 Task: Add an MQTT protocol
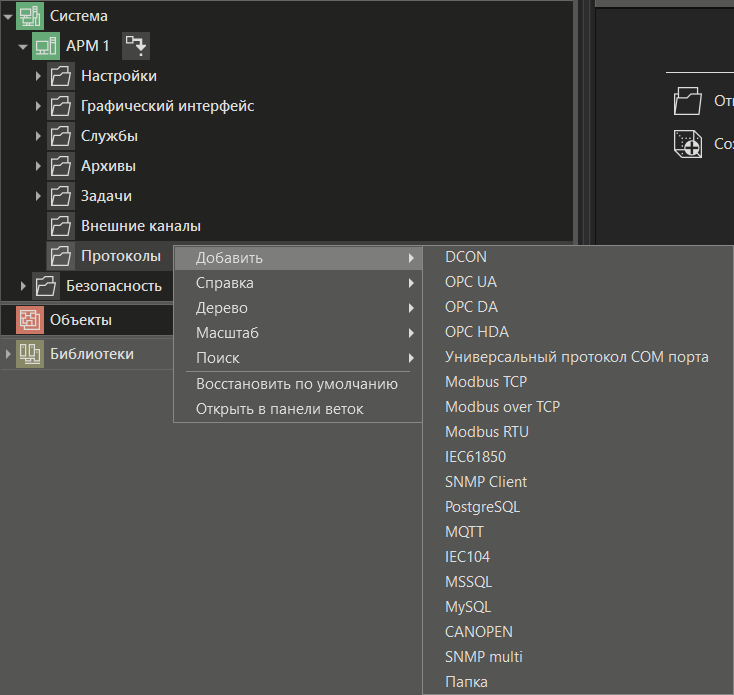coord(464,532)
